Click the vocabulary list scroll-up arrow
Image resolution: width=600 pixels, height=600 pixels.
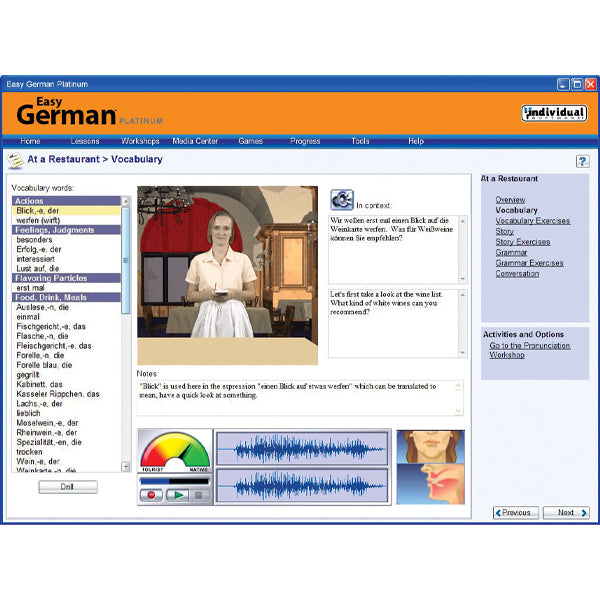point(126,201)
